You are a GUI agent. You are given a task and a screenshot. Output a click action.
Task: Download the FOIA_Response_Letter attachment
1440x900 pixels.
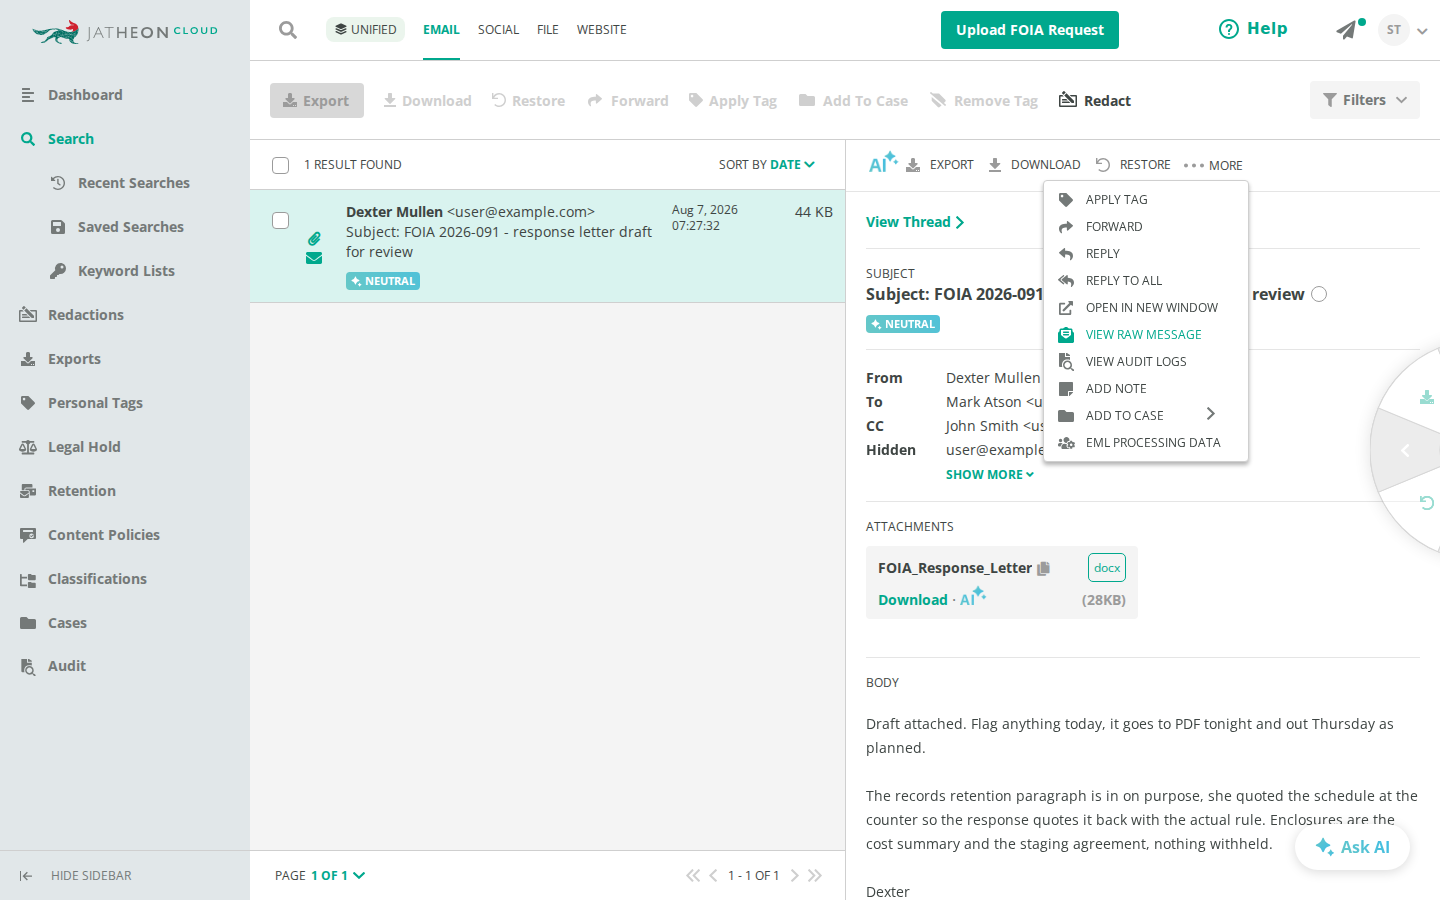pyautogui.click(x=913, y=599)
